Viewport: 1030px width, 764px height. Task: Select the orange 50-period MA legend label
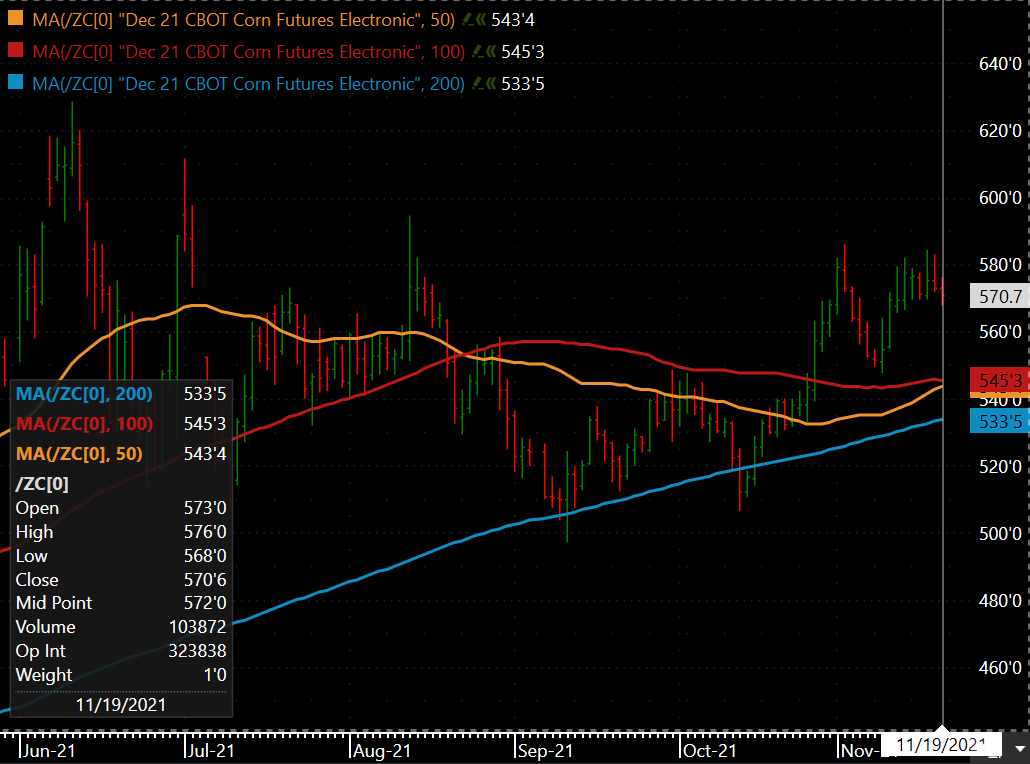tap(244, 20)
